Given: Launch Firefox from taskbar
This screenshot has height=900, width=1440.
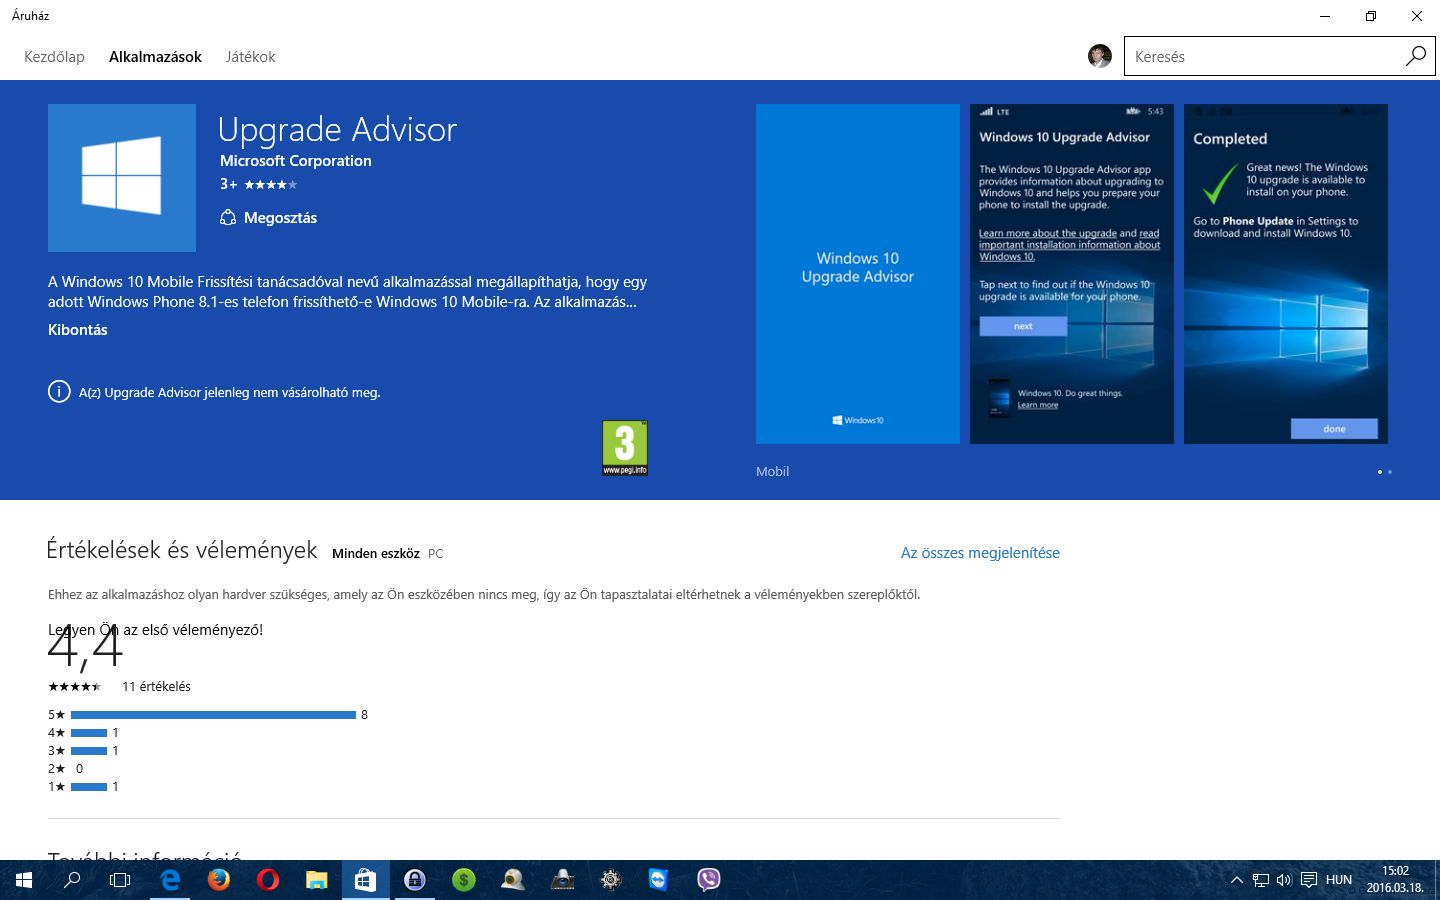Looking at the screenshot, I should [x=219, y=880].
